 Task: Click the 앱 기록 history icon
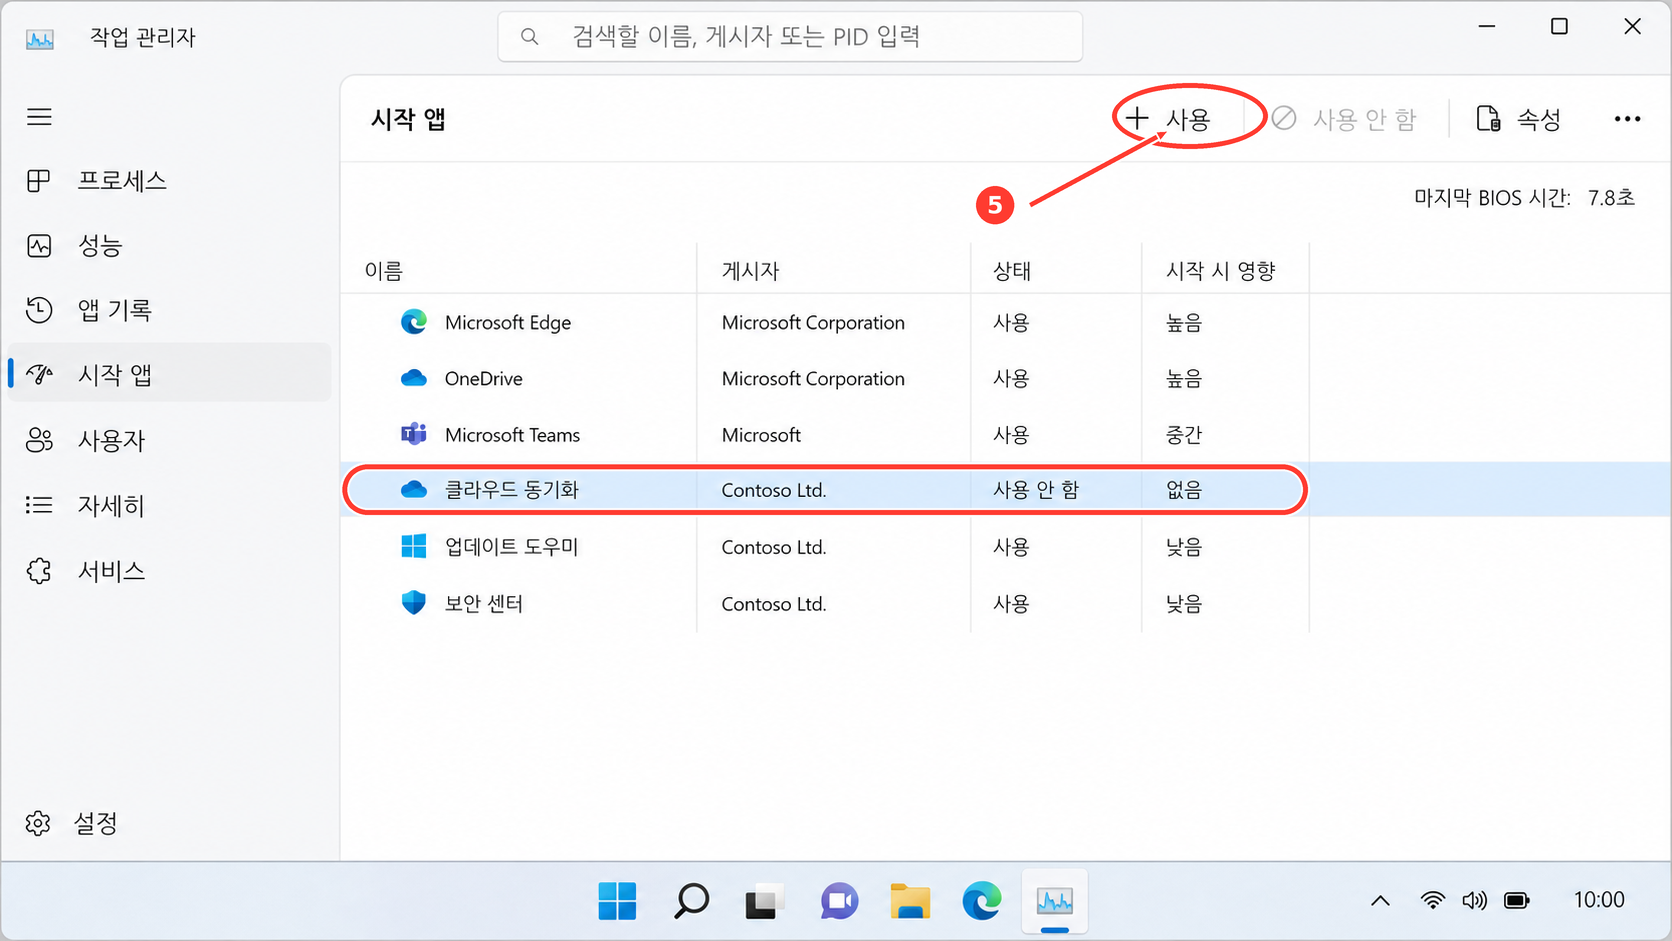39,310
